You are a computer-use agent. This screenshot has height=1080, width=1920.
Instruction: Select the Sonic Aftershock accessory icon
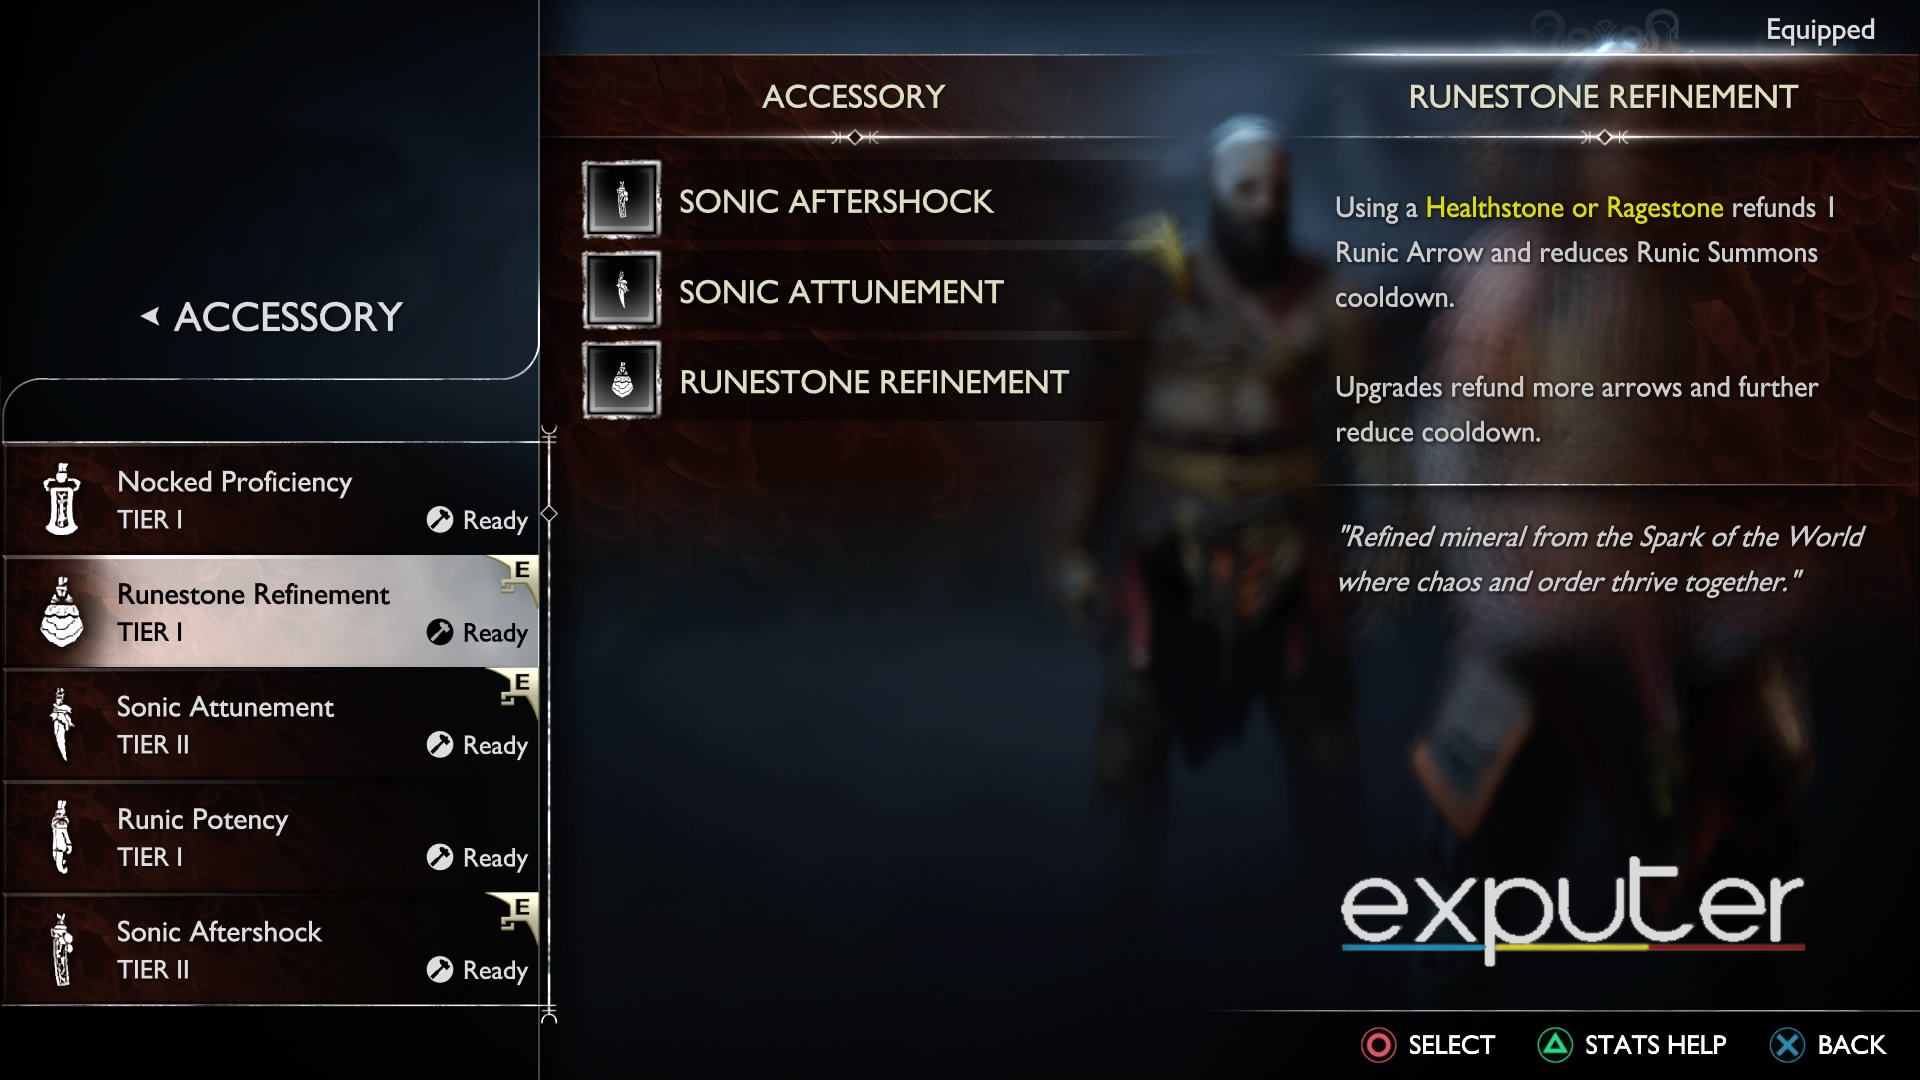621,198
